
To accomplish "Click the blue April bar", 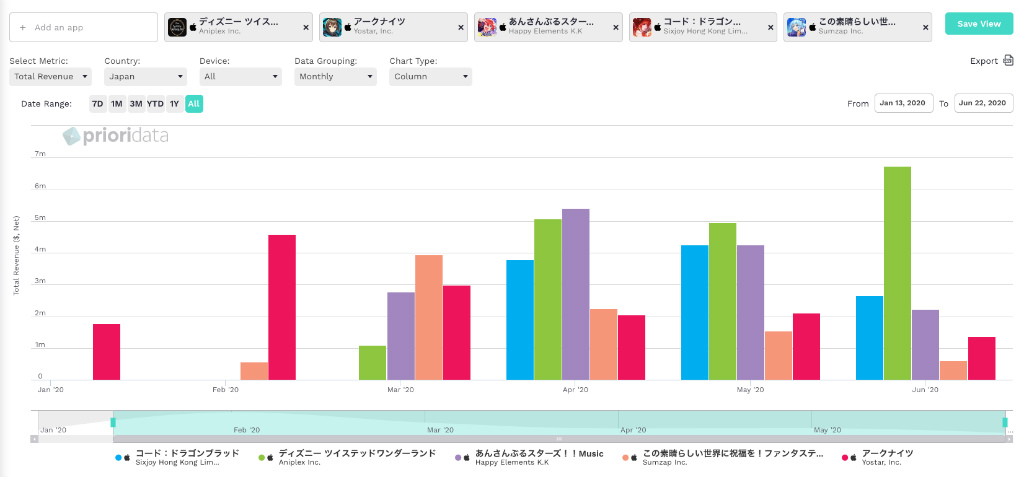I will point(520,320).
